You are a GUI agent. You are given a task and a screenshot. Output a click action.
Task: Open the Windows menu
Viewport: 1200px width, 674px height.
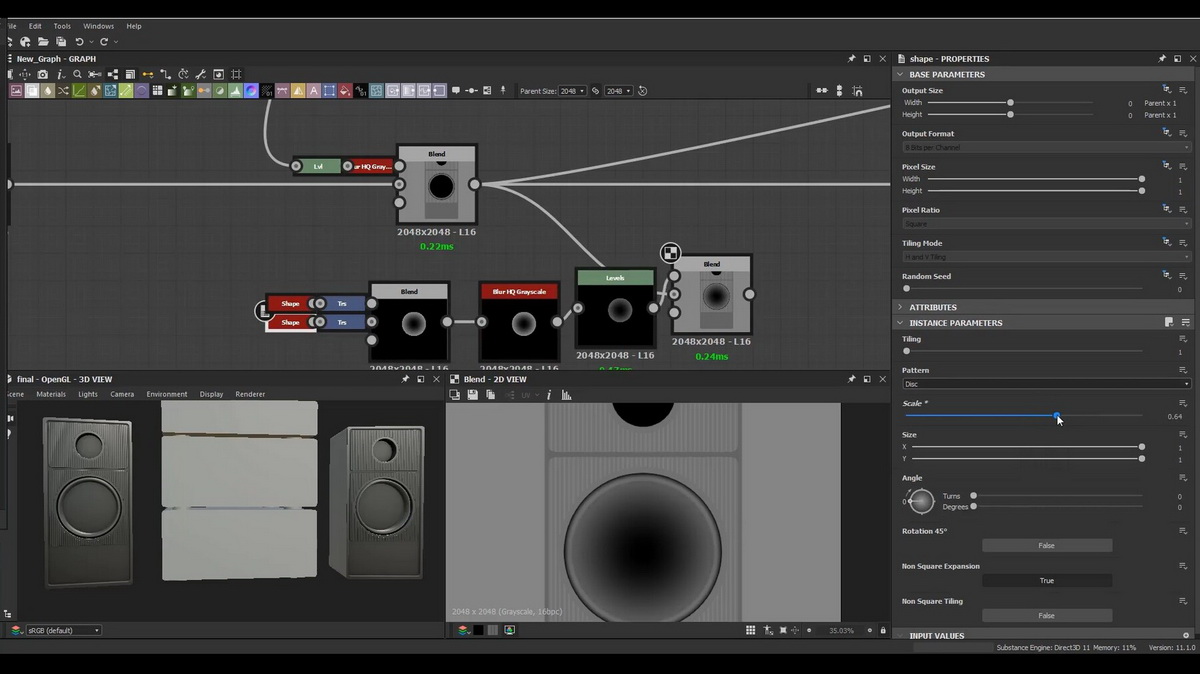[x=98, y=26]
